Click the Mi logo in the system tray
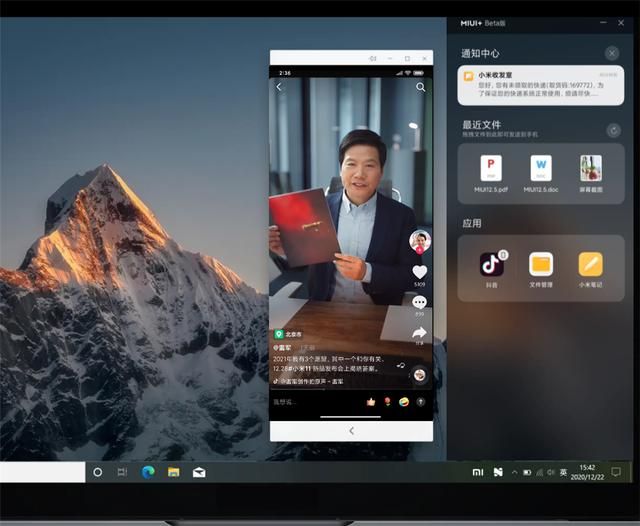 pyautogui.click(x=478, y=472)
